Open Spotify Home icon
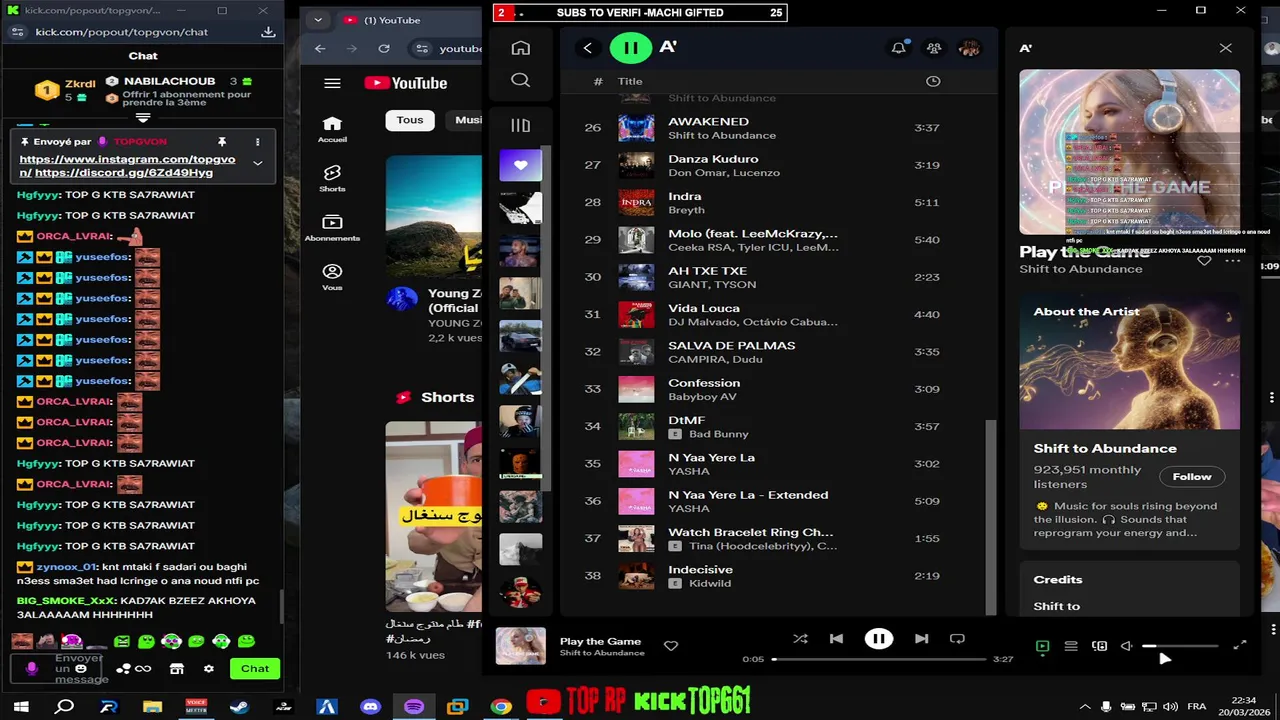Image resolution: width=1280 pixels, height=720 pixels. click(x=520, y=48)
